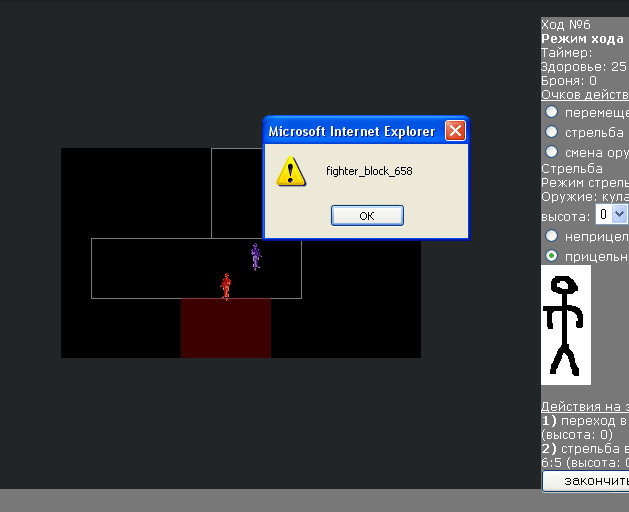Image resolution: width=629 pixels, height=512 pixels.
Task: Click the 'Очков действия' underlined text
Action: [x=585, y=95]
